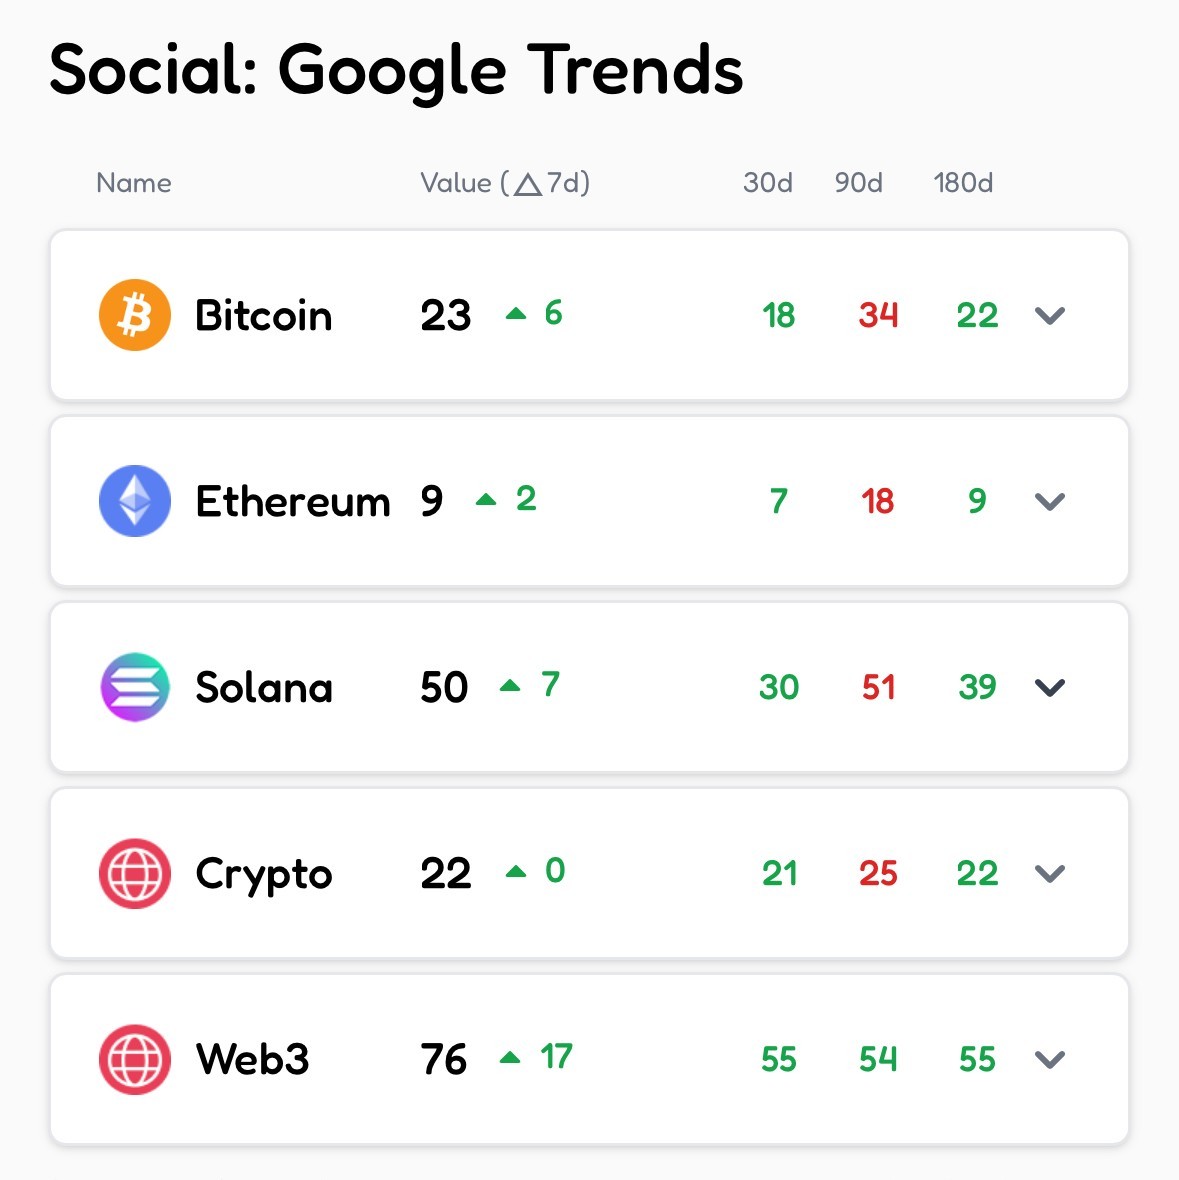Click the green up-arrow in Web3 row
The image size is (1179, 1180).
coord(510,1057)
